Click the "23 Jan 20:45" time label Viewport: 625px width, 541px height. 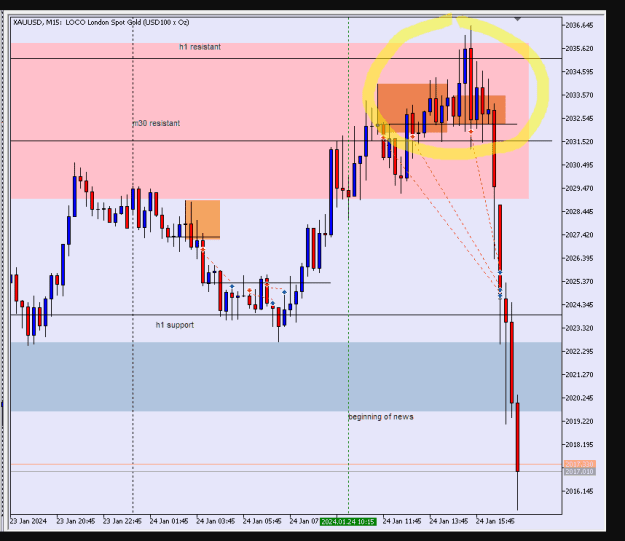[76, 521]
